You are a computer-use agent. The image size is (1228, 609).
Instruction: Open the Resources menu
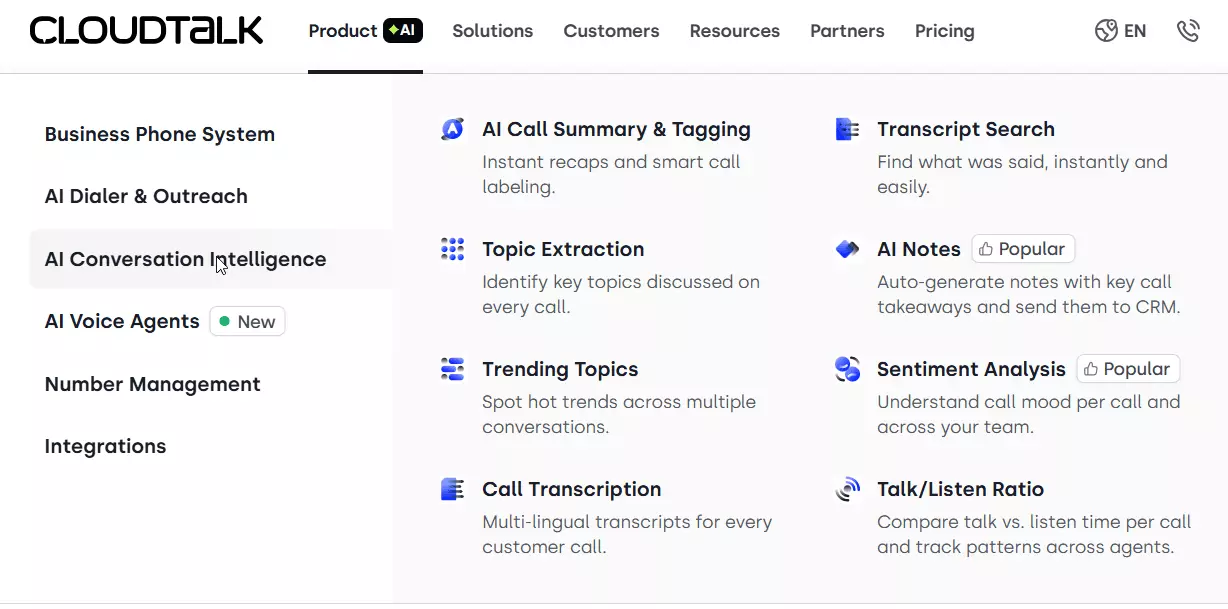coord(734,31)
